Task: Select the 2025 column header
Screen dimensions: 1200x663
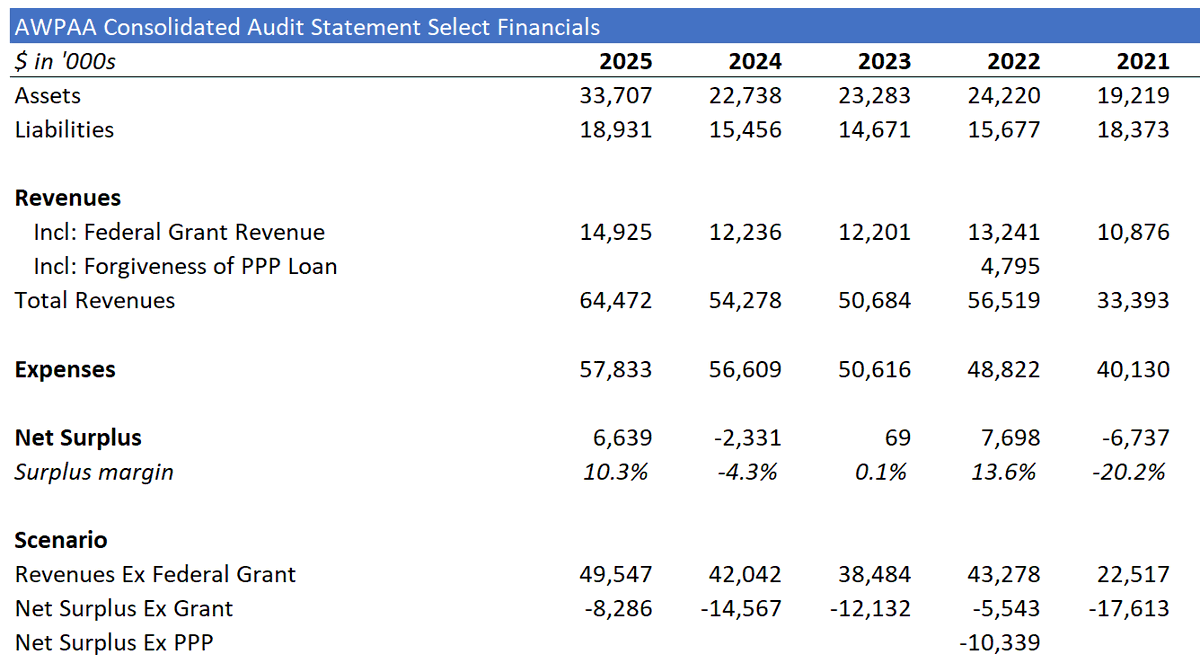Action: click(625, 61)
